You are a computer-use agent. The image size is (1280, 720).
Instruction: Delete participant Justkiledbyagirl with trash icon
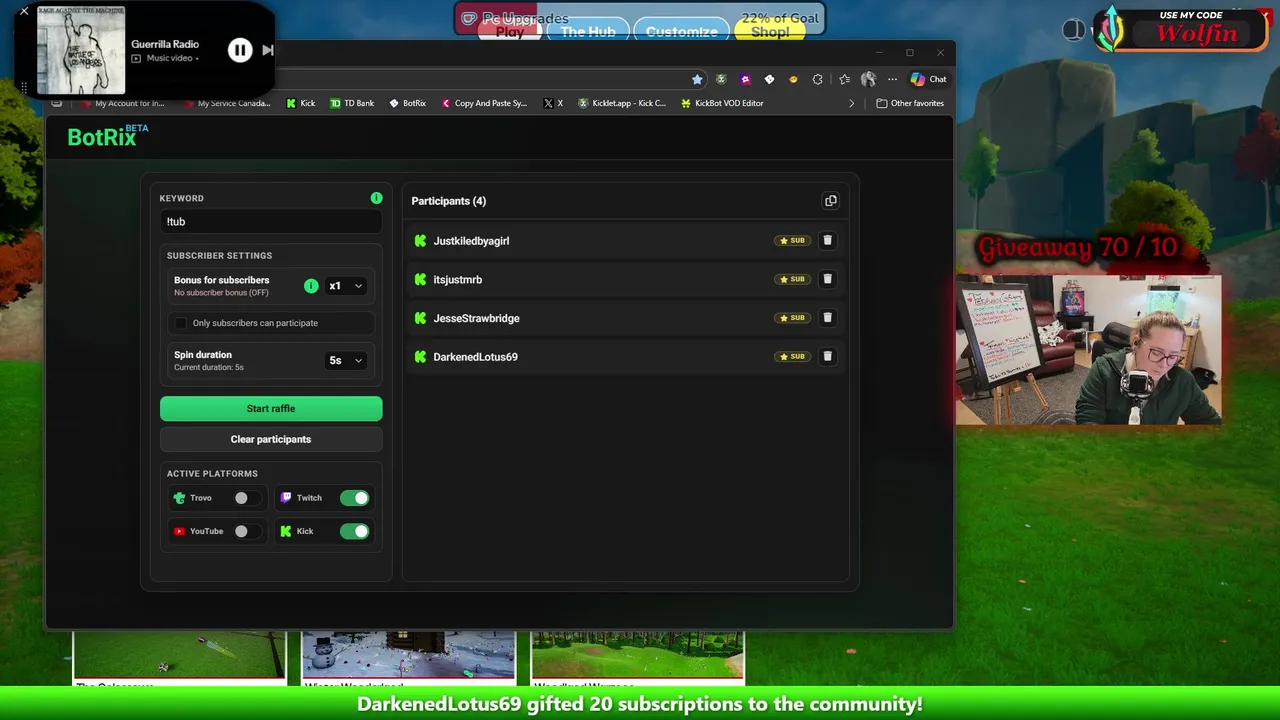pyautogui.click(x=827, y=241)
